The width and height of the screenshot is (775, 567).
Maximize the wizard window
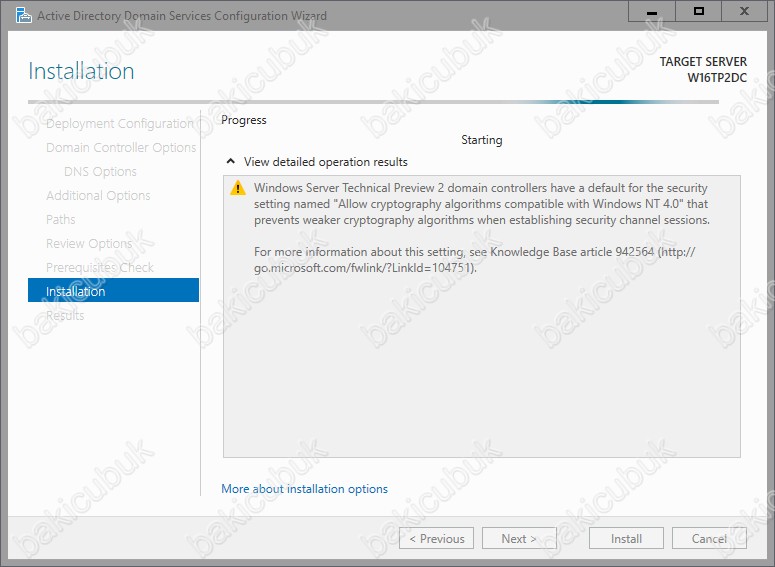click(698, 11)
